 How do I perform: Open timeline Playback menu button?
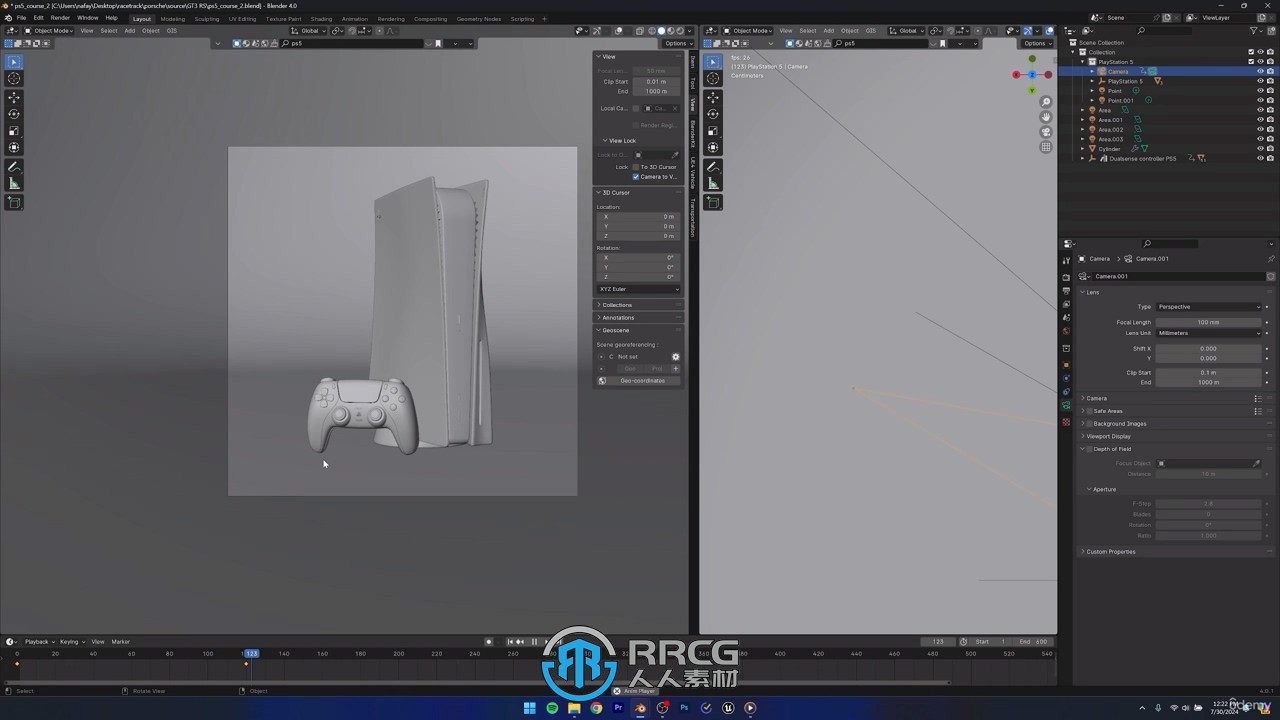38,642
